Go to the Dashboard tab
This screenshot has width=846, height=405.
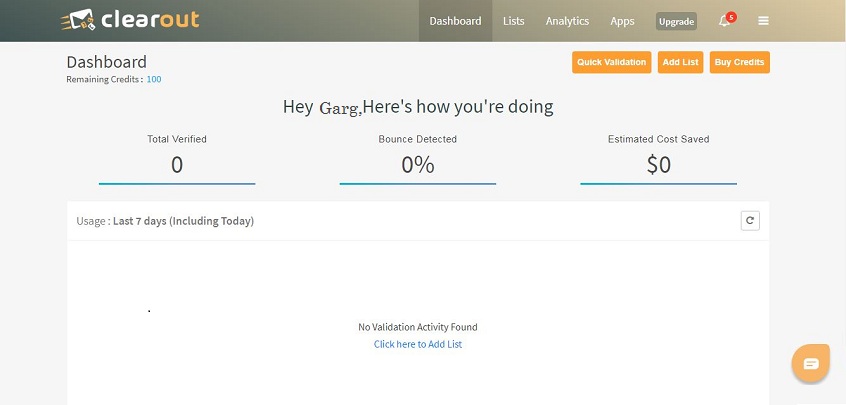pyautogui.click(x=455, y=21)
